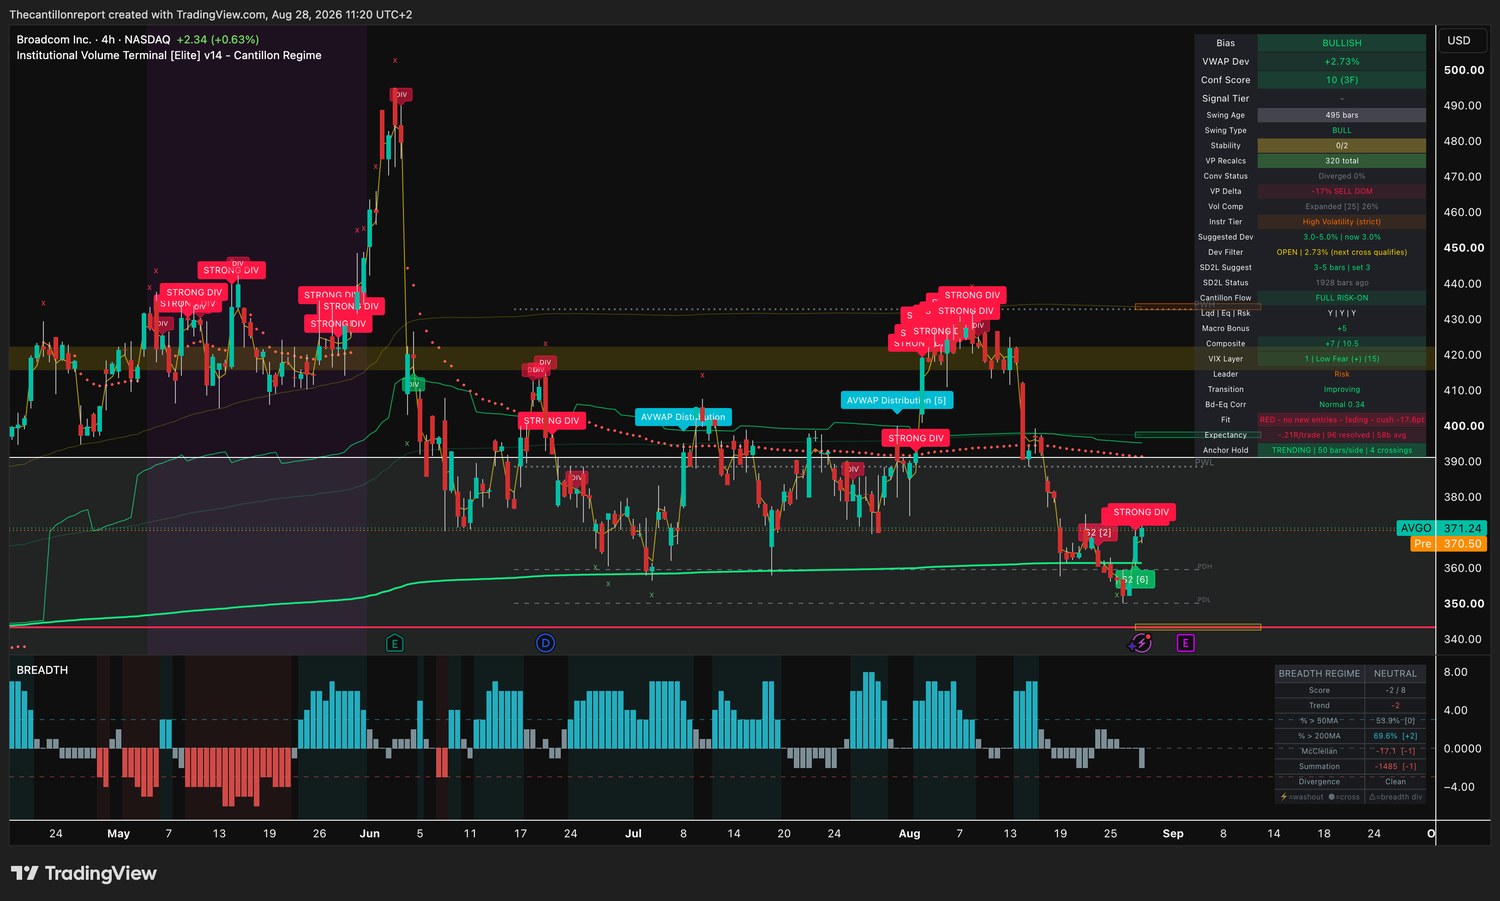This screenshot has height=901, width=1500.
Task: Click the Anchor Hold 'TRENDING | 50 bars/side' value
Action: pos(1341,450)
